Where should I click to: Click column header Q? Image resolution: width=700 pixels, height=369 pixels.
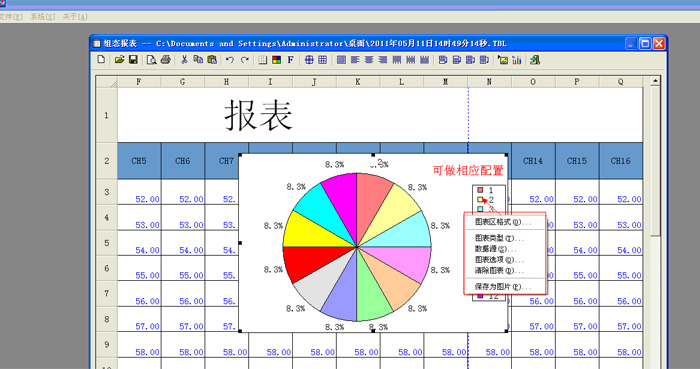pyautogui.click(x=621, y=82)
